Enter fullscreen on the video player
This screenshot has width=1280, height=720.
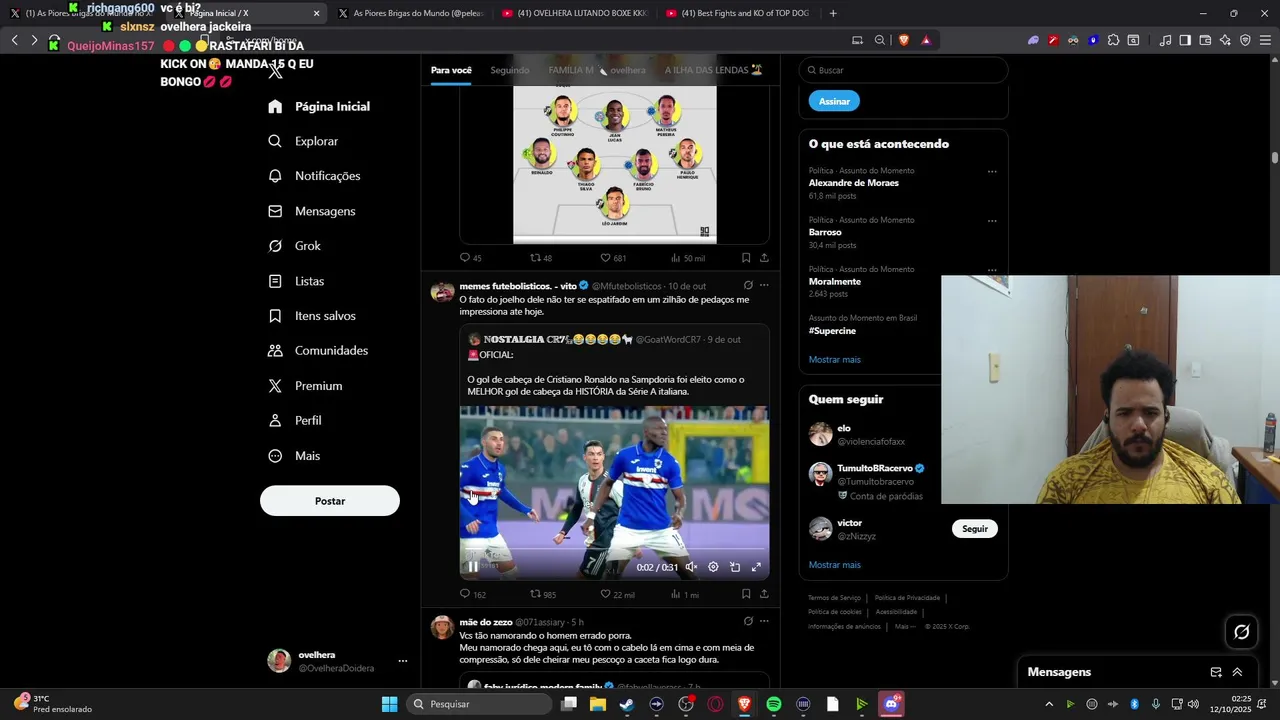point(756,567)
